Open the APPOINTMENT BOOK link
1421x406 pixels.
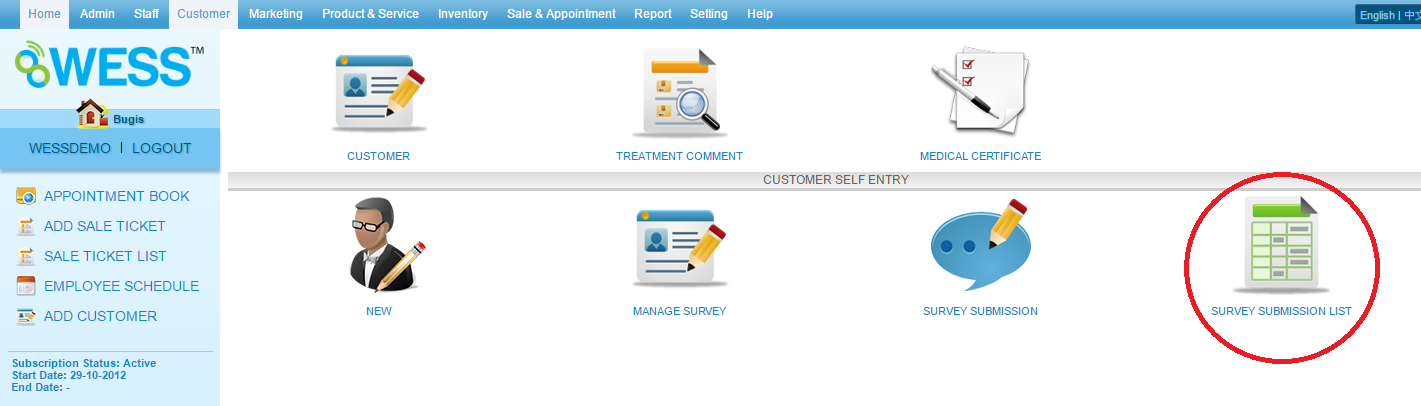coord(116,196)
